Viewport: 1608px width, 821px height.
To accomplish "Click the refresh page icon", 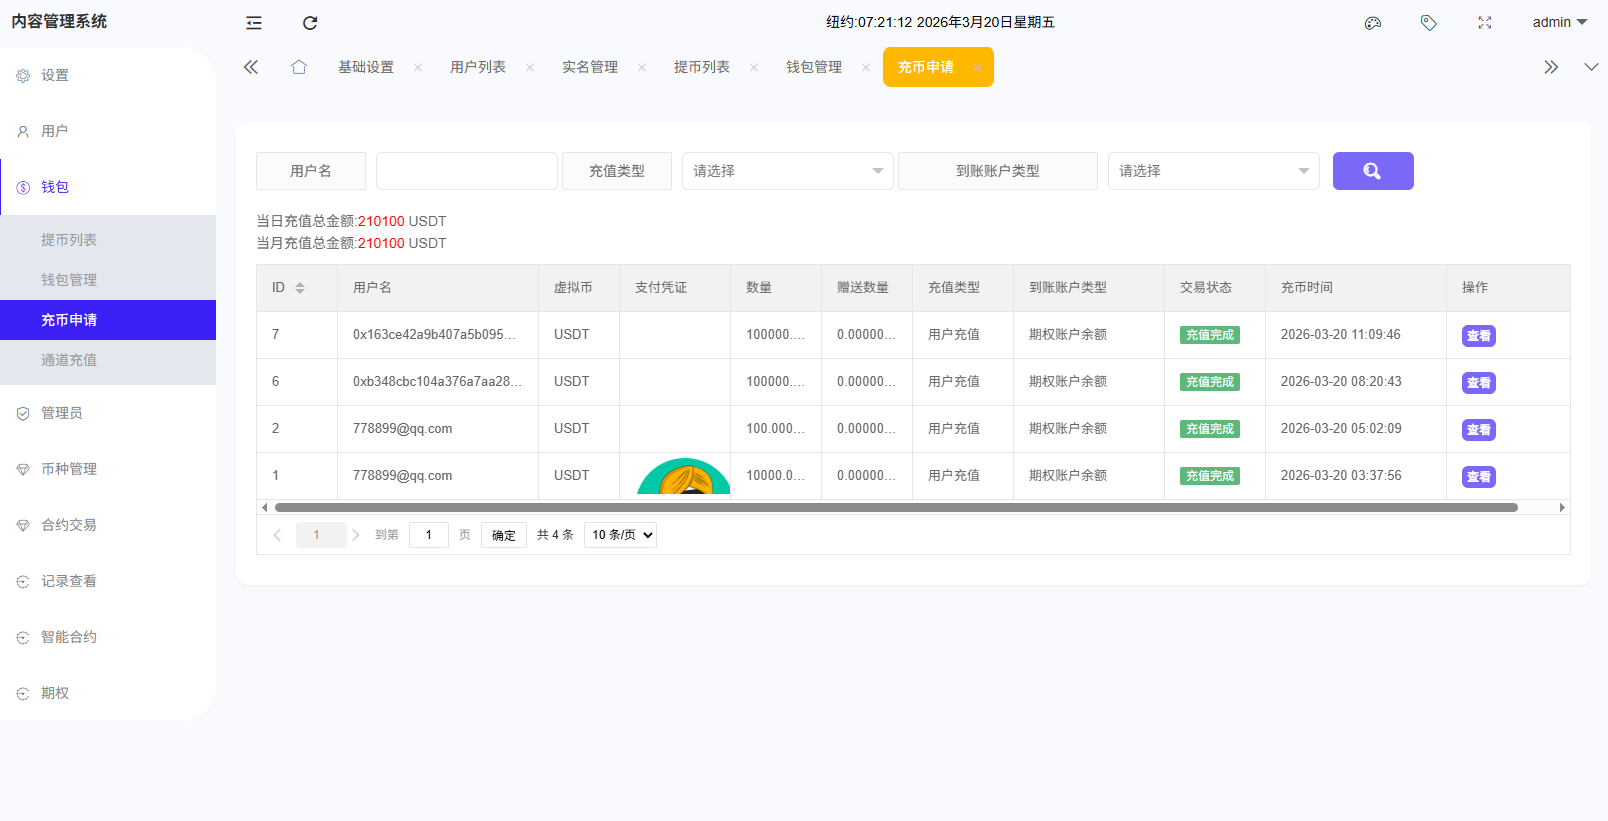I will point(310,23).
